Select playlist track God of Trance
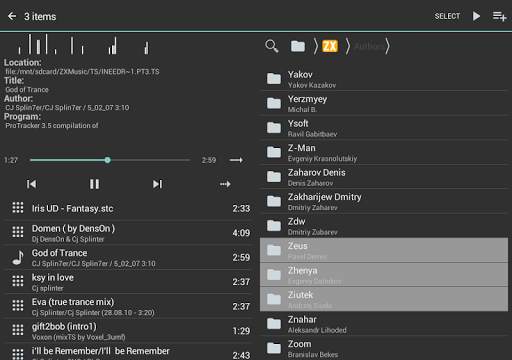This screenshot has width=512, height=360. pos(128,257)
